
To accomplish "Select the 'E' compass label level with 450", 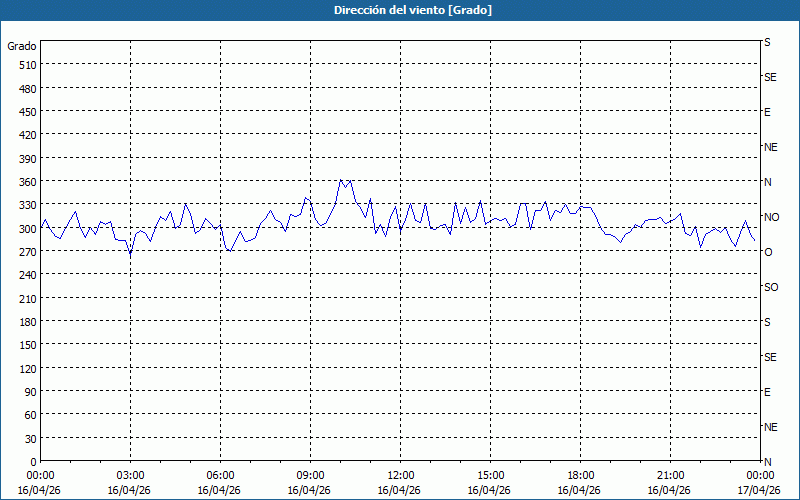I will point(767,112).
